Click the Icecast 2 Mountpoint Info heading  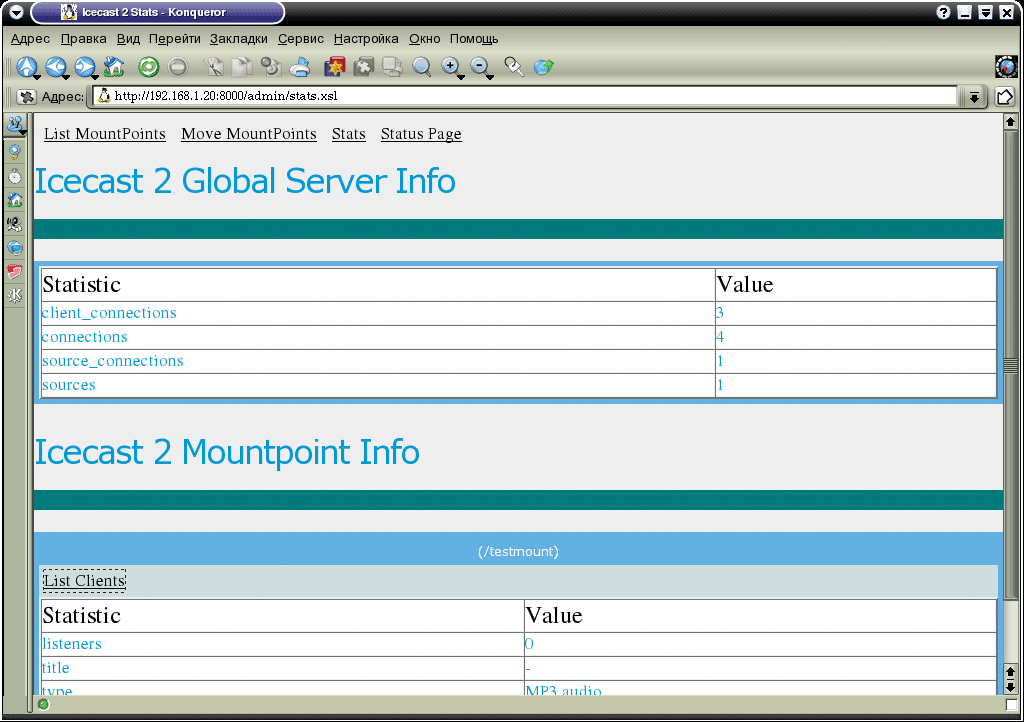coord(227,452)
